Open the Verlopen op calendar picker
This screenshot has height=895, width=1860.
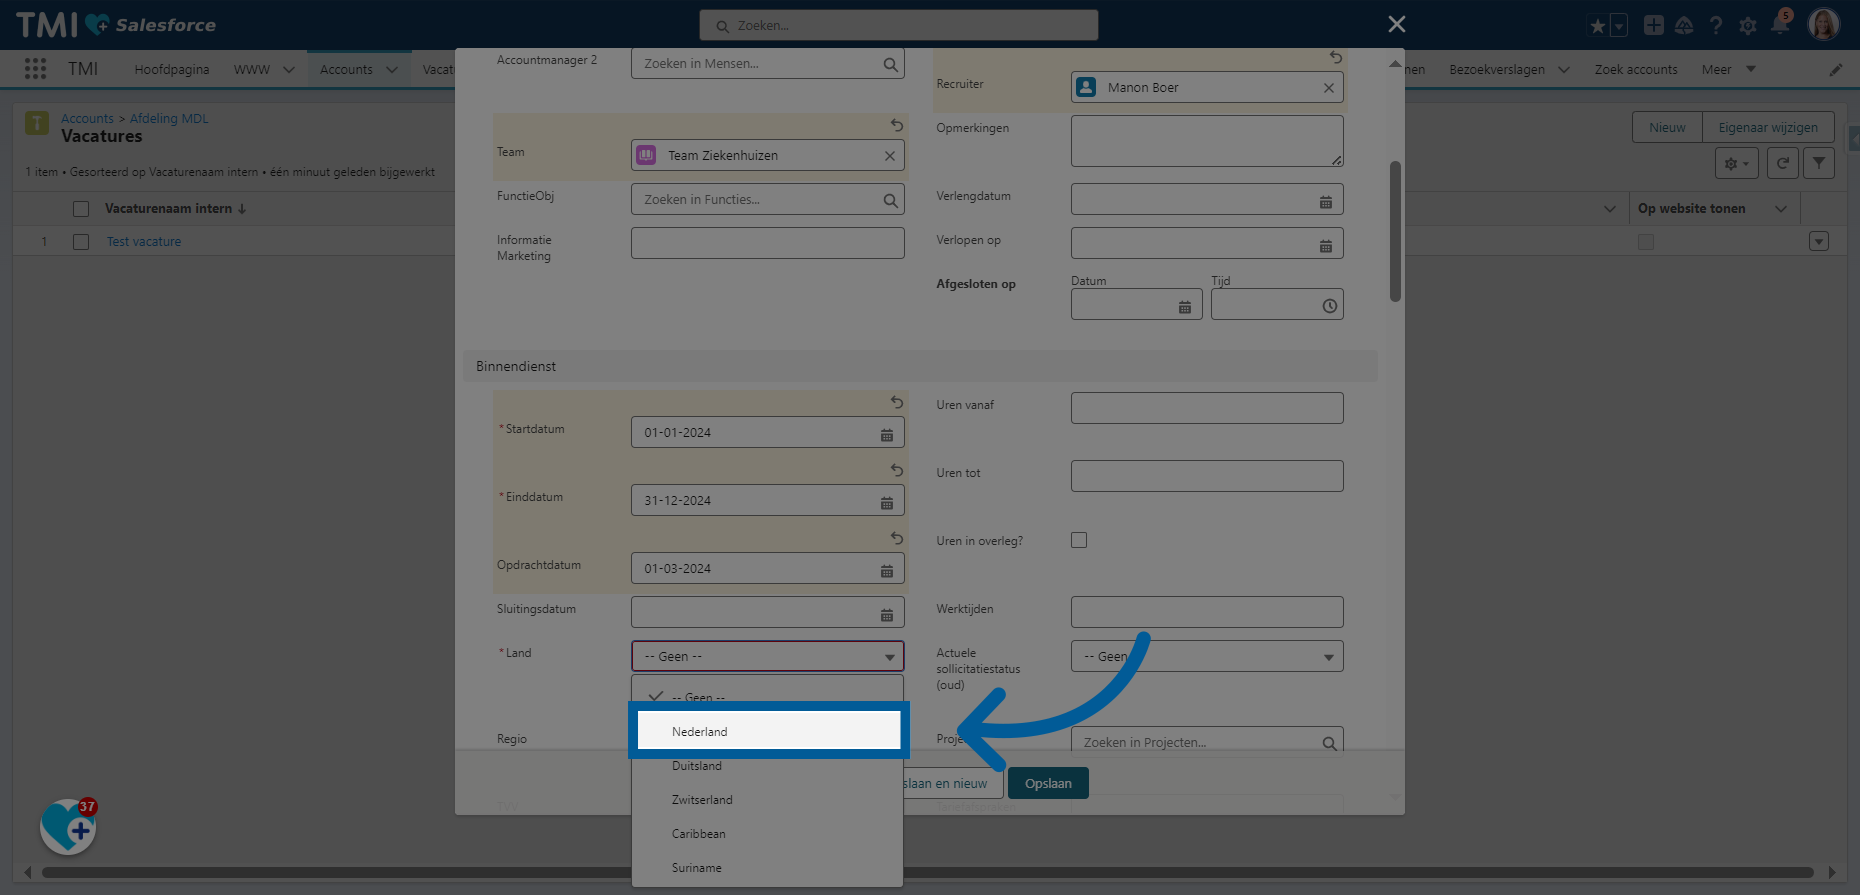click(1325, 245)
